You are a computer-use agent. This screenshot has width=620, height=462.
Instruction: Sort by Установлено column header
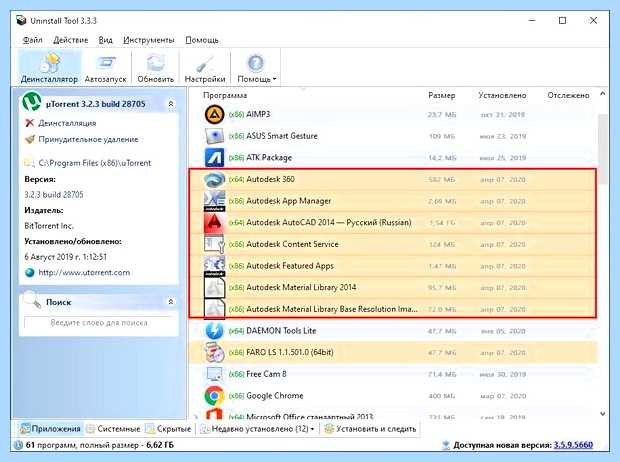(502, 95)
